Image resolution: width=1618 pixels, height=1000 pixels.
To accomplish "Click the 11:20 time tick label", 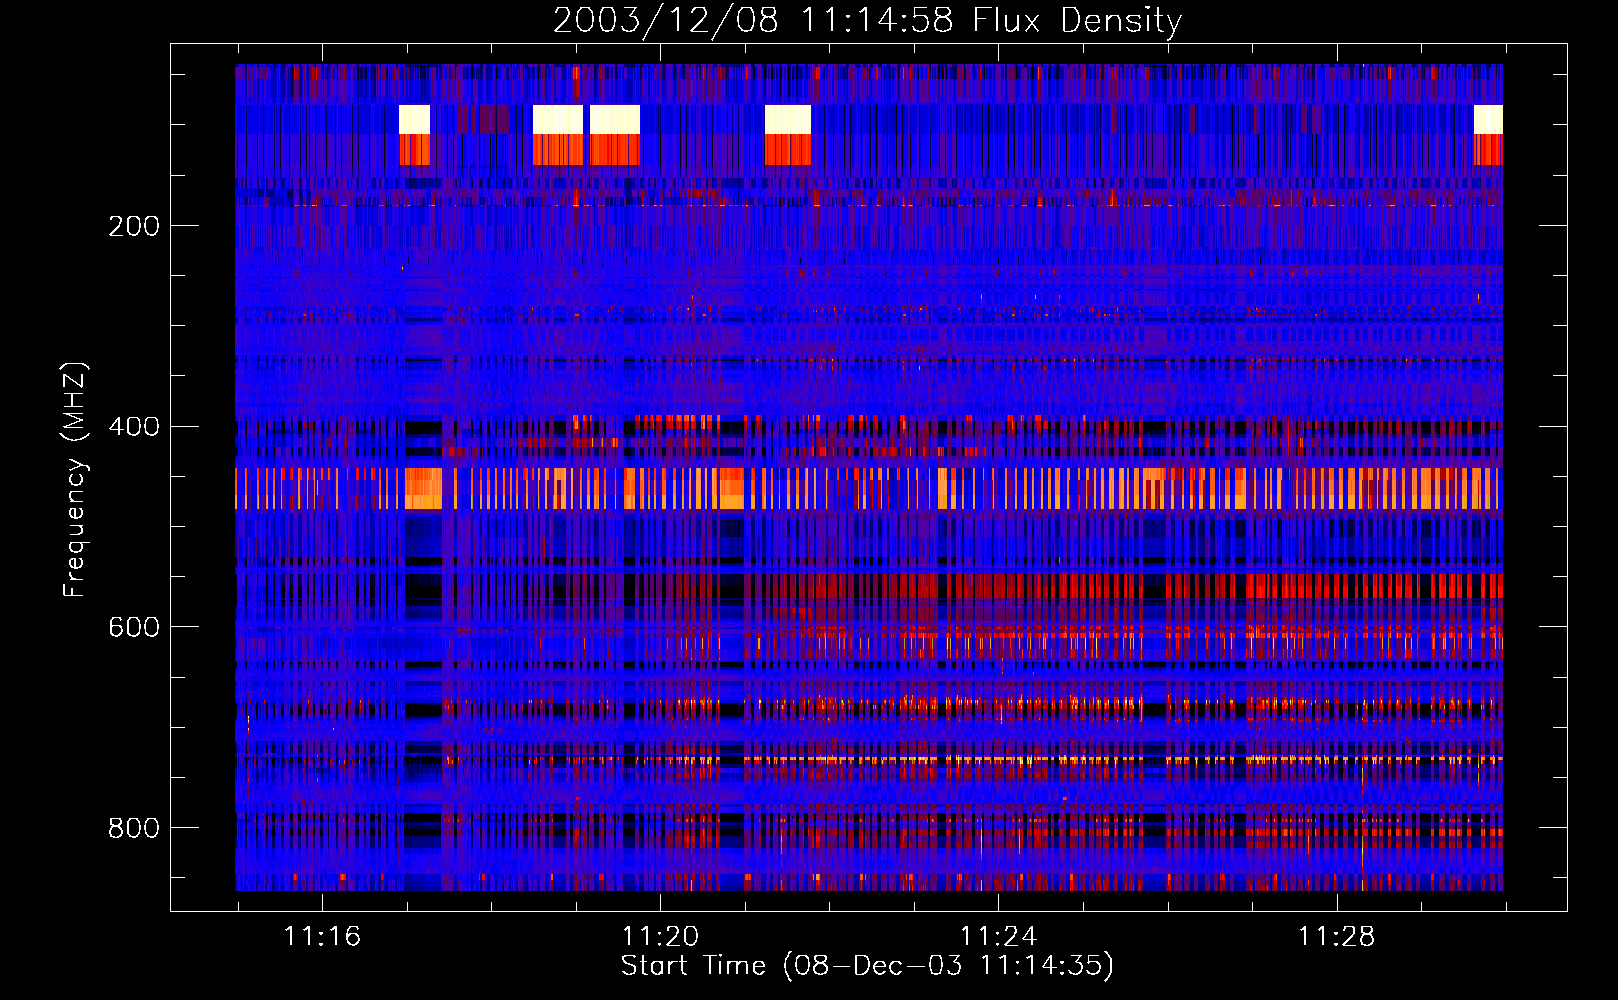I will 660,936.
